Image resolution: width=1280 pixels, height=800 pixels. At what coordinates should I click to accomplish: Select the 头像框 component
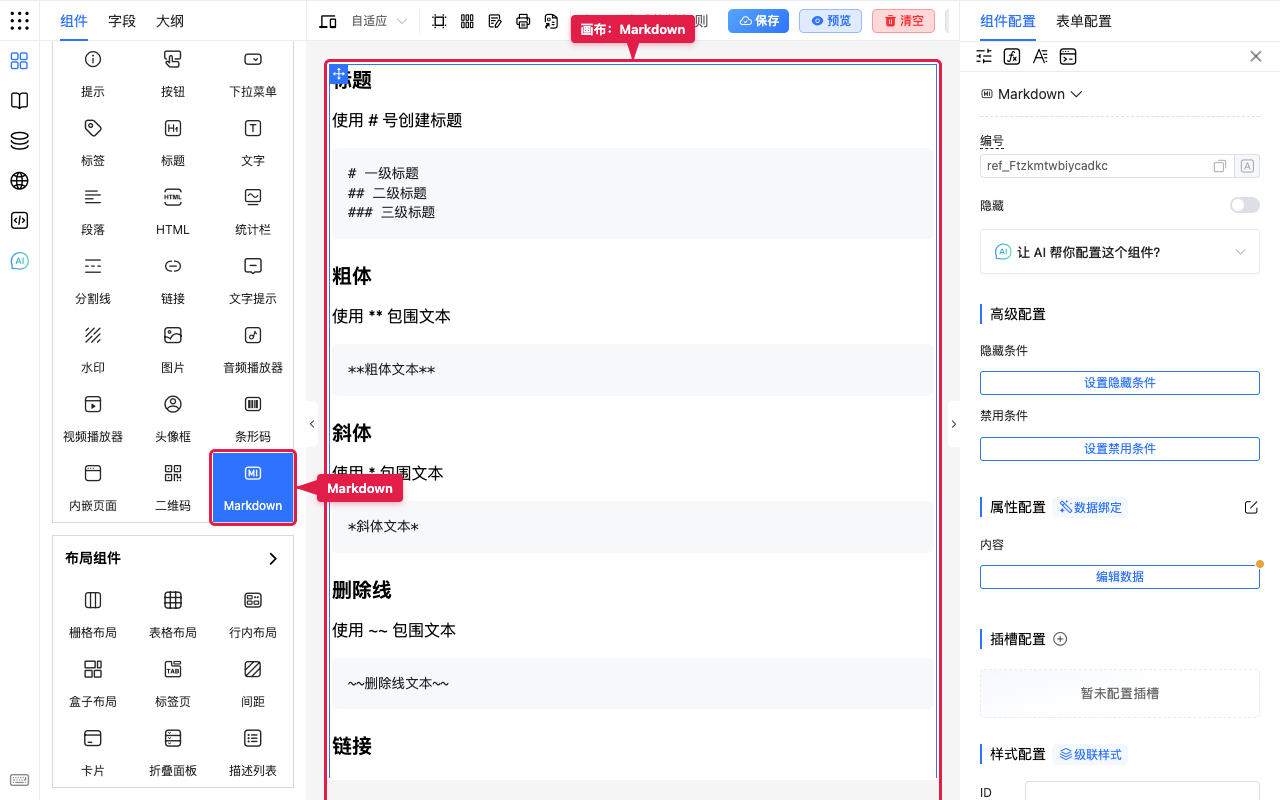[173, 418]
